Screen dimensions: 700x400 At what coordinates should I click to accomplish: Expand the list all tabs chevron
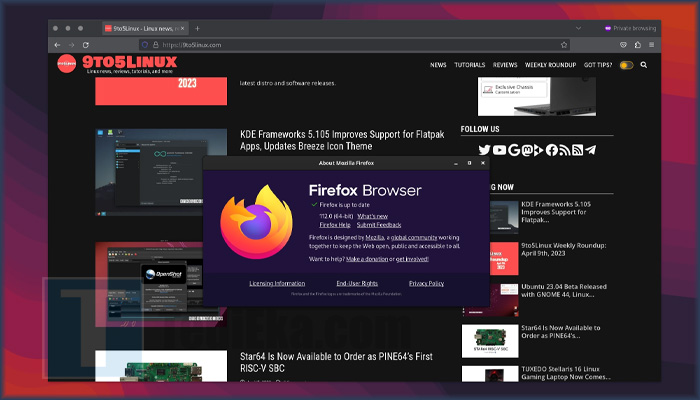pyautogui.click(x=578, y=29)
